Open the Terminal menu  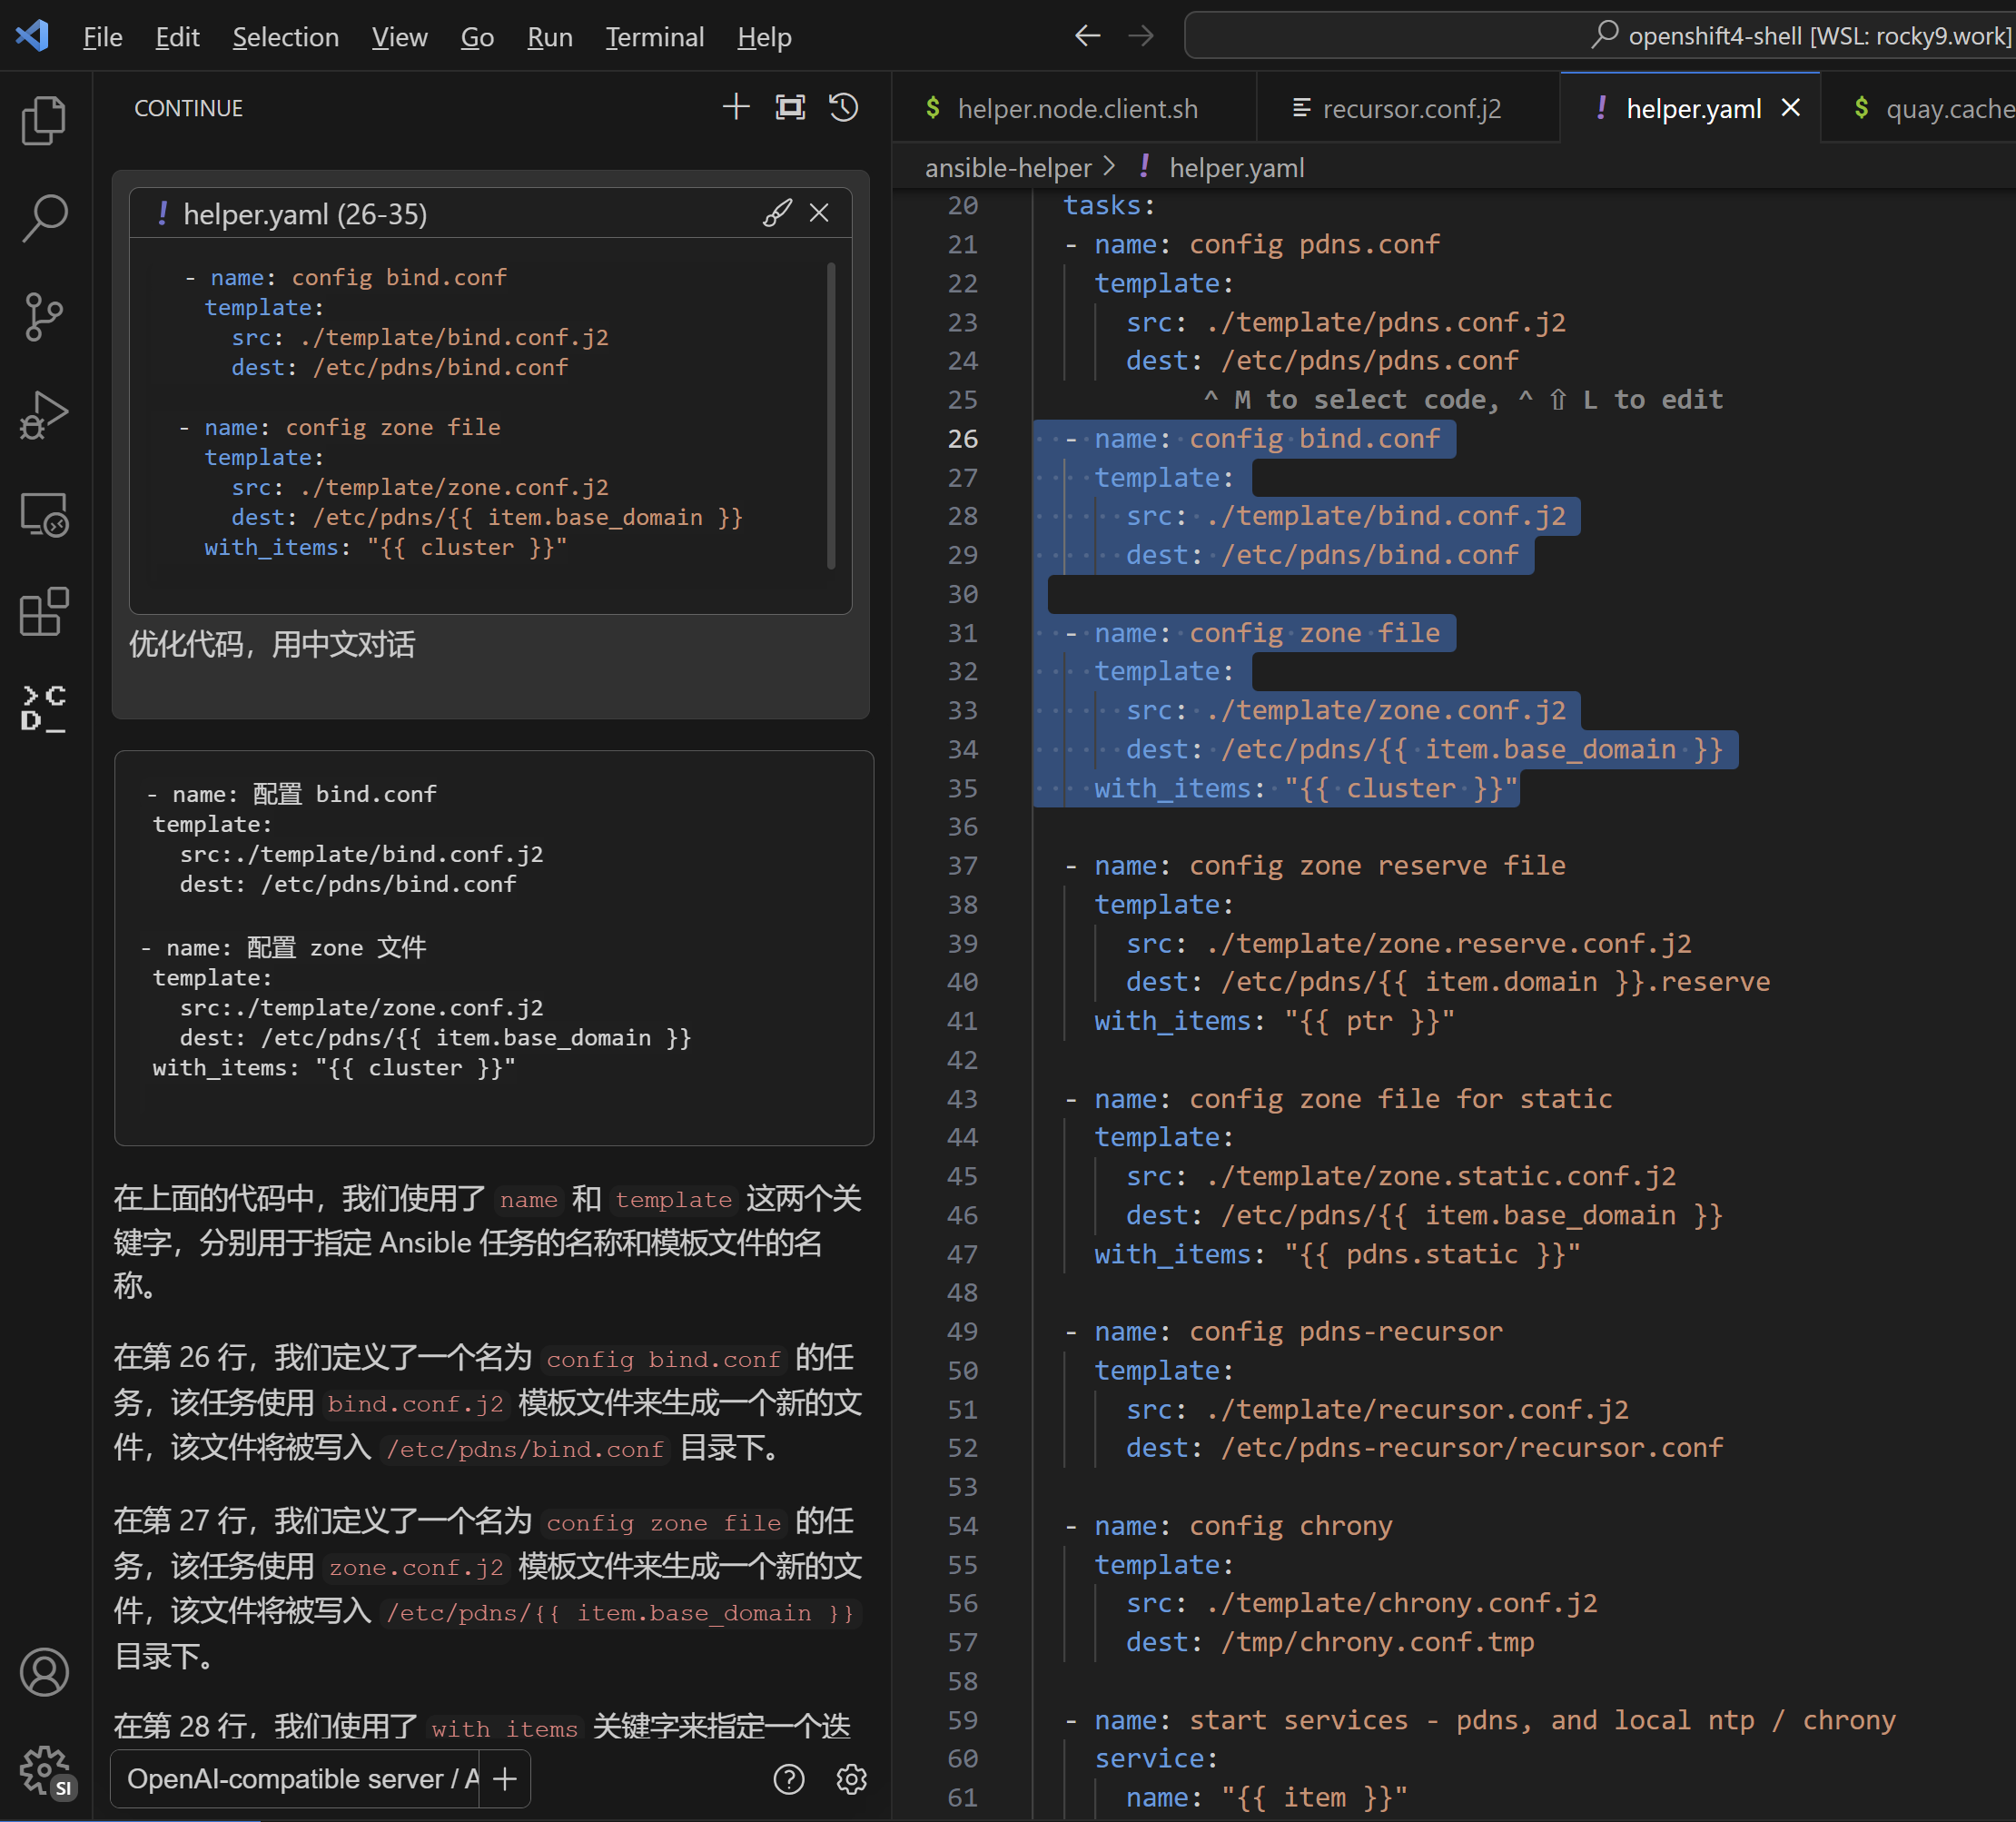click(654, 37)
